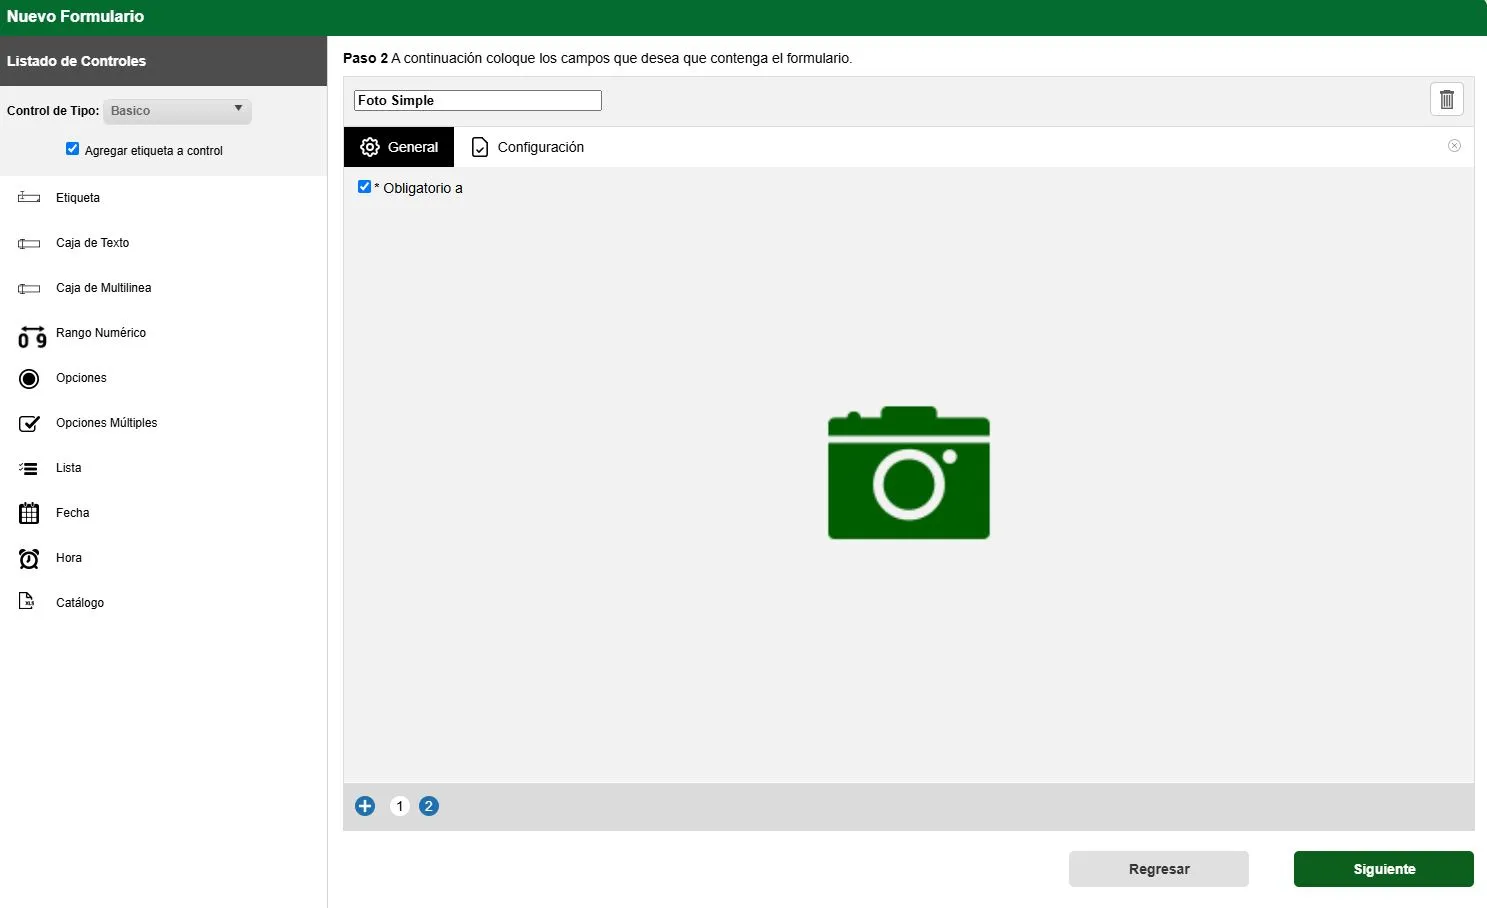Select the Caja de Multilinea icon
The width and height of the screenshot is (1487, 908).
tap(29, 288)
